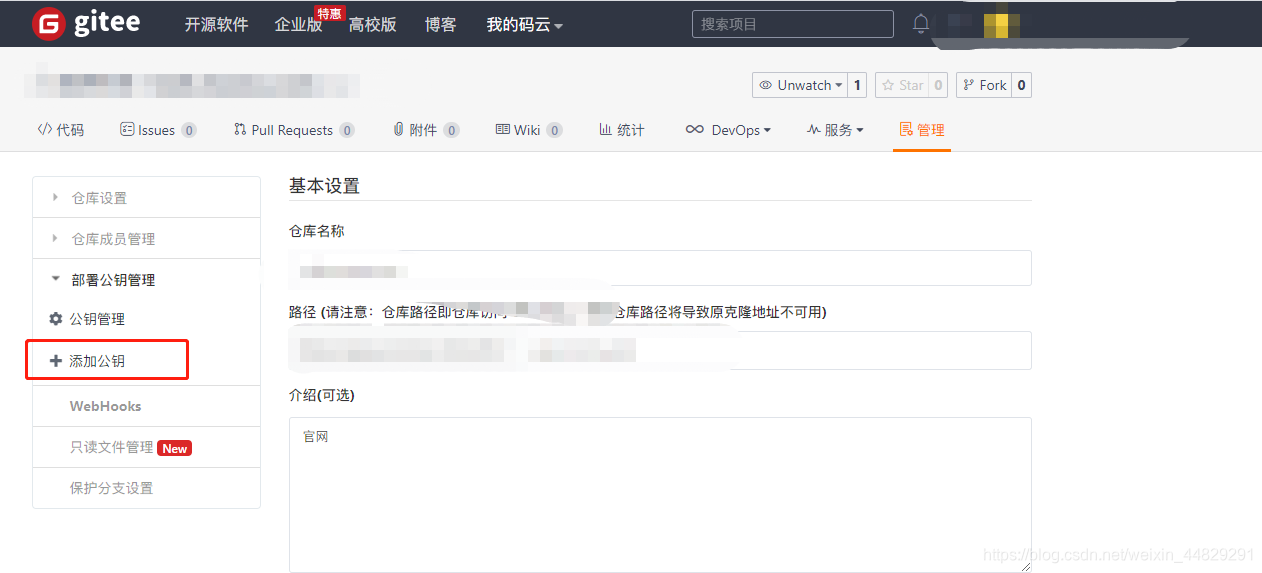Click the 基本设置 heading
This screenshot has width=1262, height=573.
point(324,186)
